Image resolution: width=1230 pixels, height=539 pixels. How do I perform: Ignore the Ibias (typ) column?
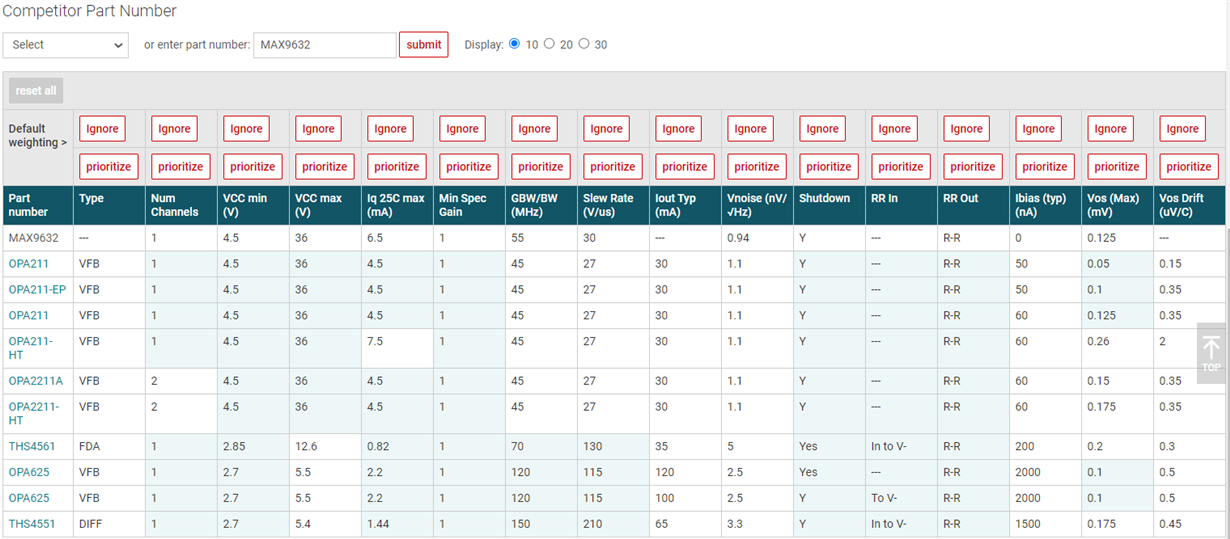click(x=1038, y=129)
